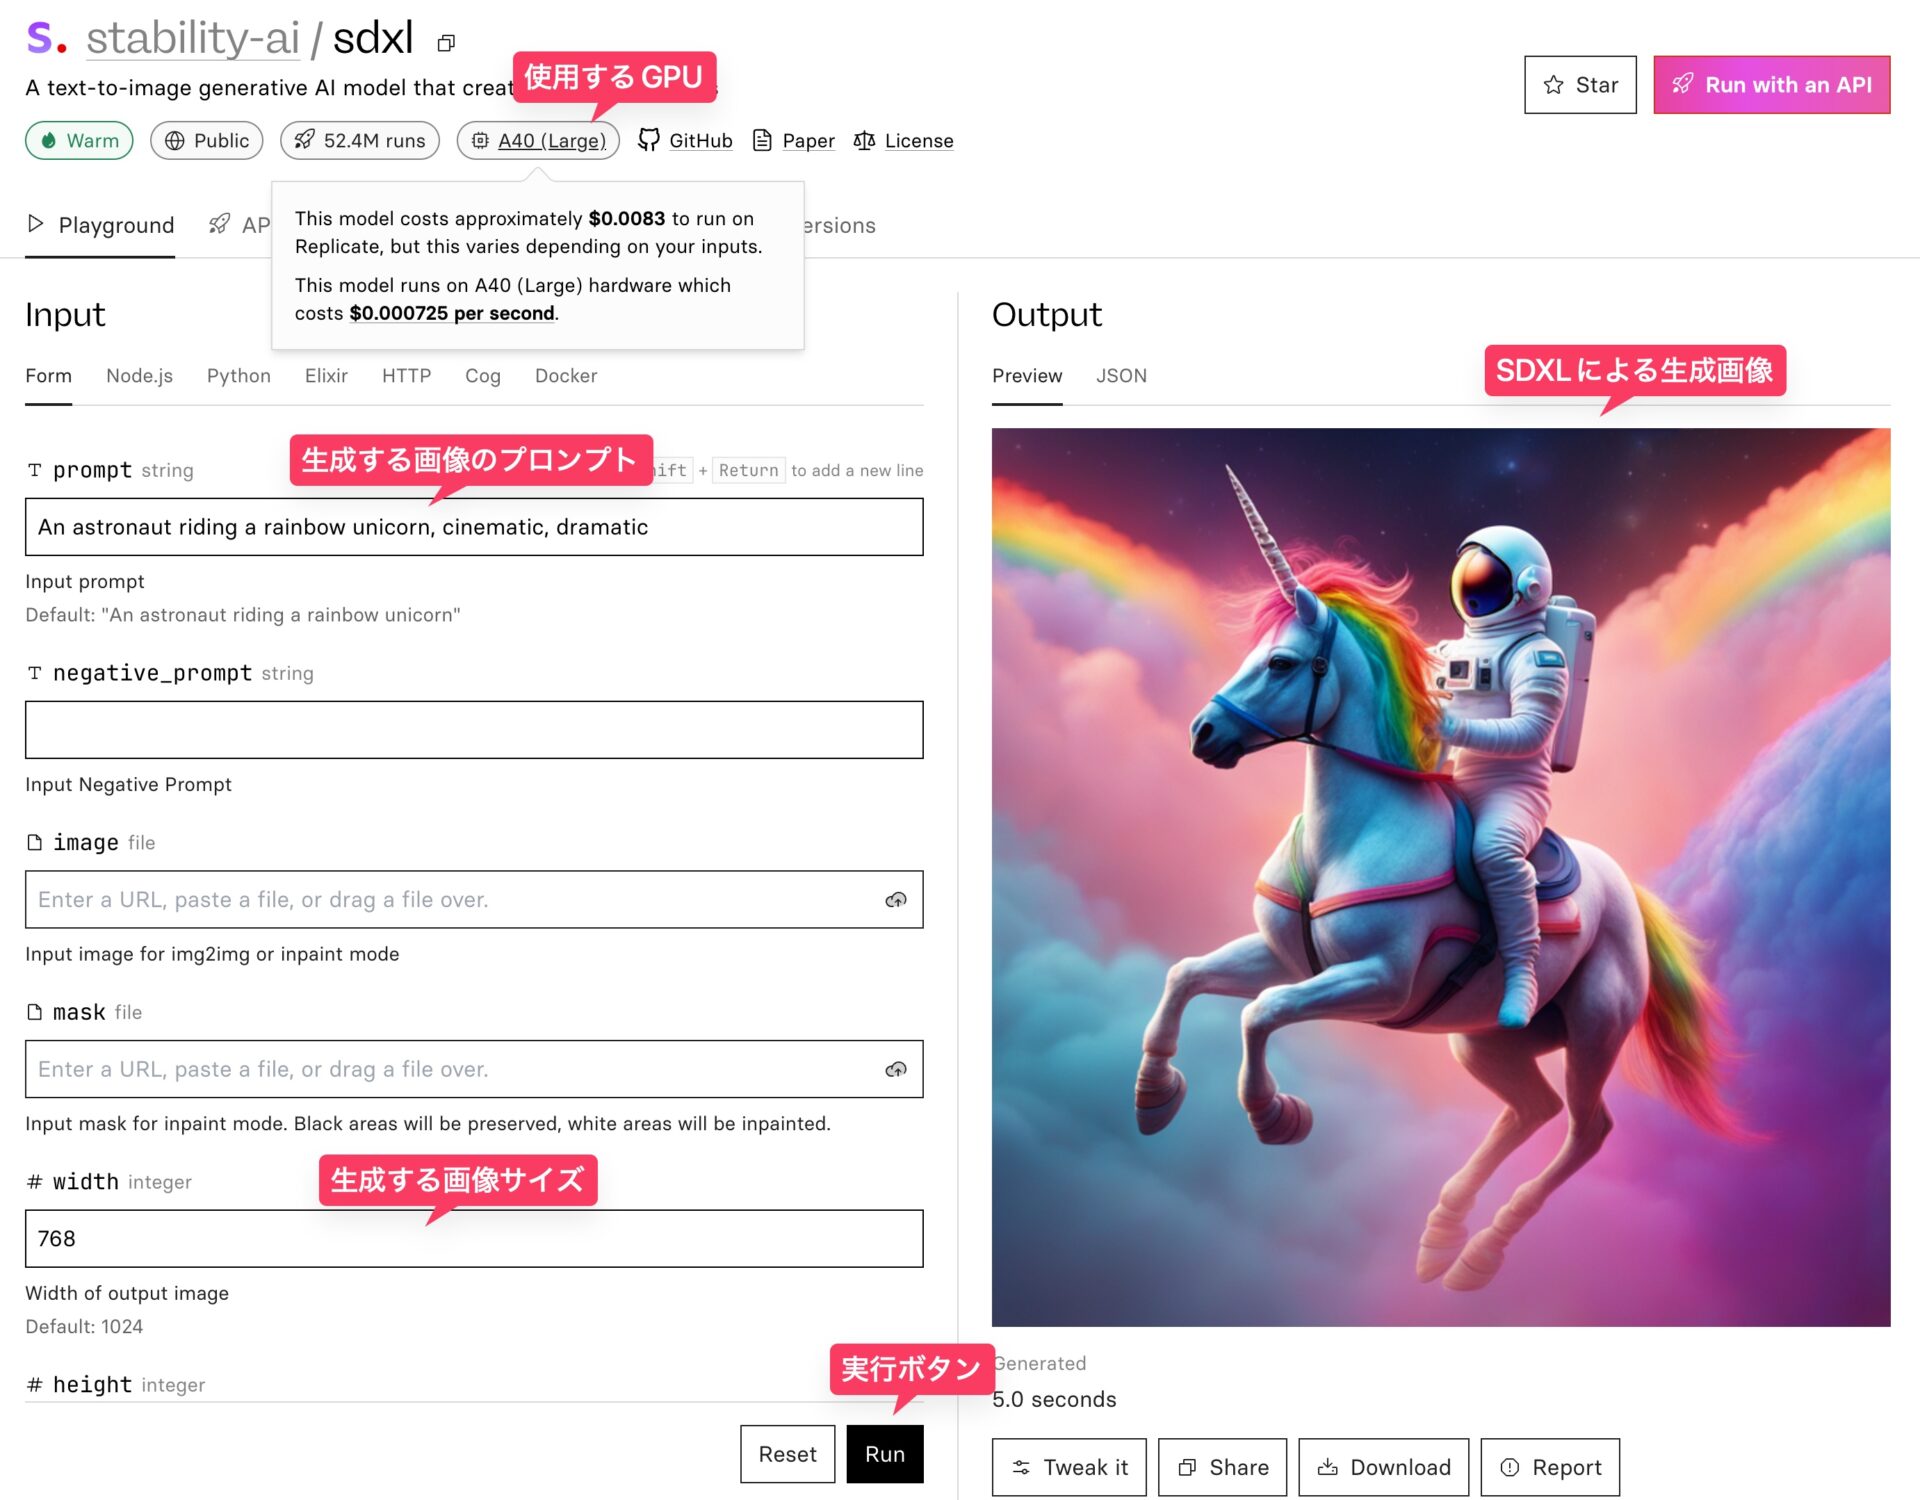Image resolution: width=1920 pixels, height=1500 pixels.
Task: Download the generated image
Action: 1383,1467
